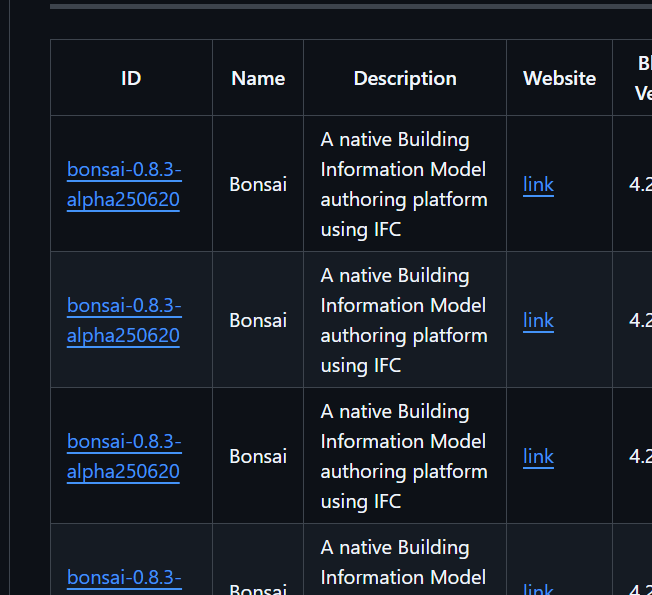
Task: Click the Description column header
Action: (405, 78)
